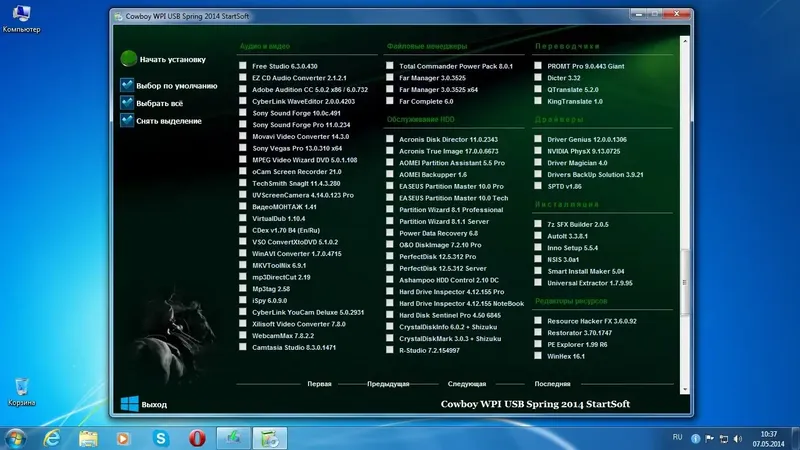Screen dimensions: 800x450
Task: Click Hard Disk Sentinel Pro 4.50 text
Action: (x=449, y=315)
